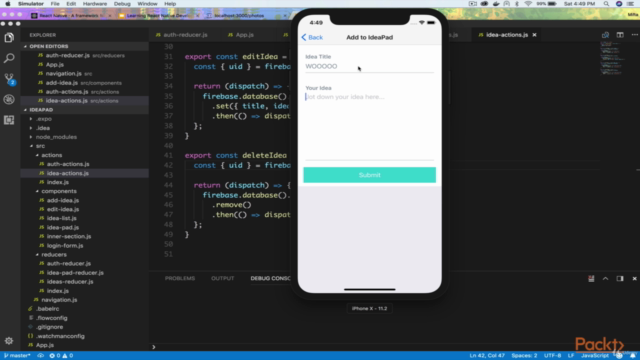Close the idea-actions.js editor tab
This screenshot has width=640, height=360.
(534, 35)
